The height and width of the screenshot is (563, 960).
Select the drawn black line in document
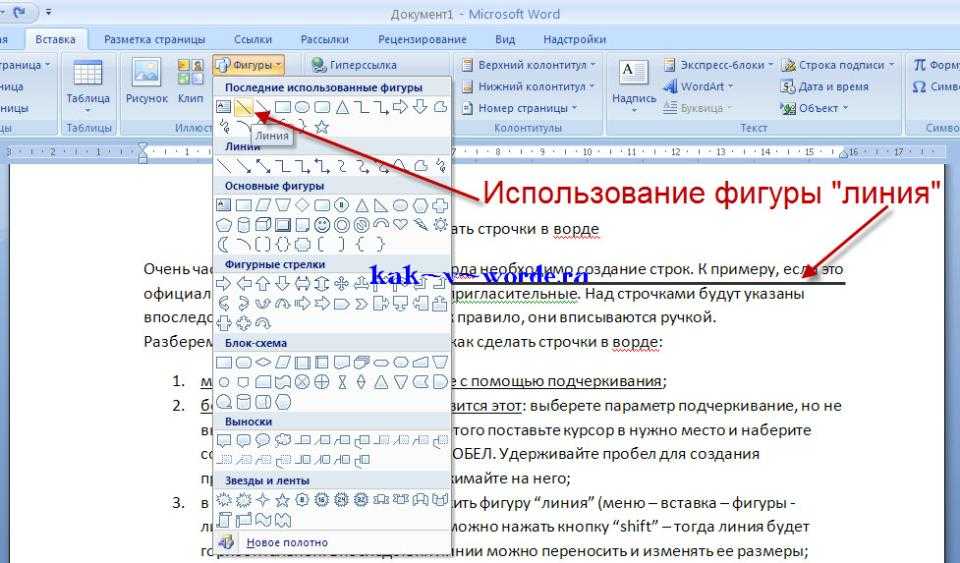coord(649,283)
